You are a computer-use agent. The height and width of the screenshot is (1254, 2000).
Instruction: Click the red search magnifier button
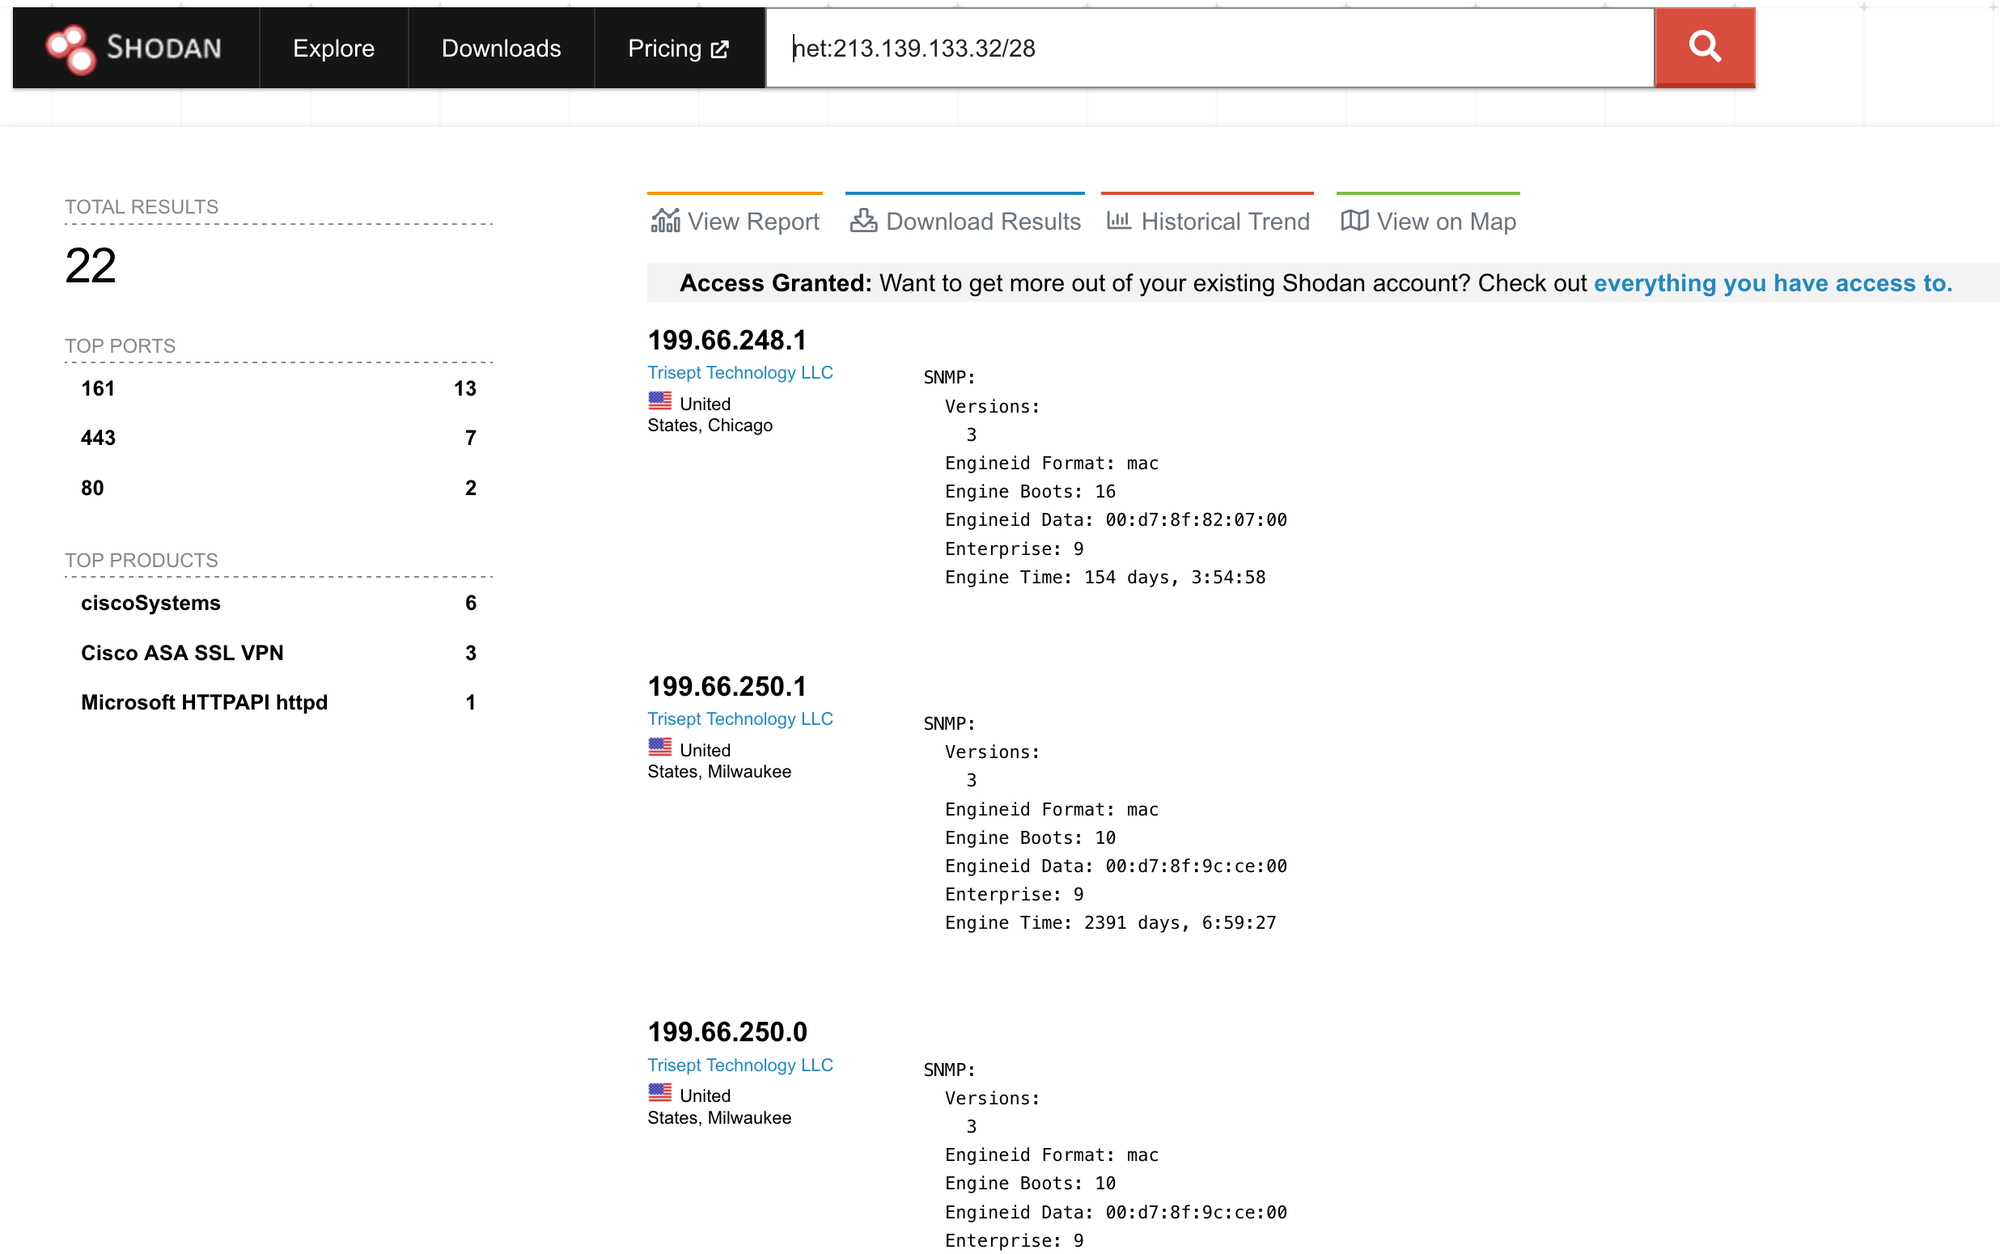(x=1704, y=47)
